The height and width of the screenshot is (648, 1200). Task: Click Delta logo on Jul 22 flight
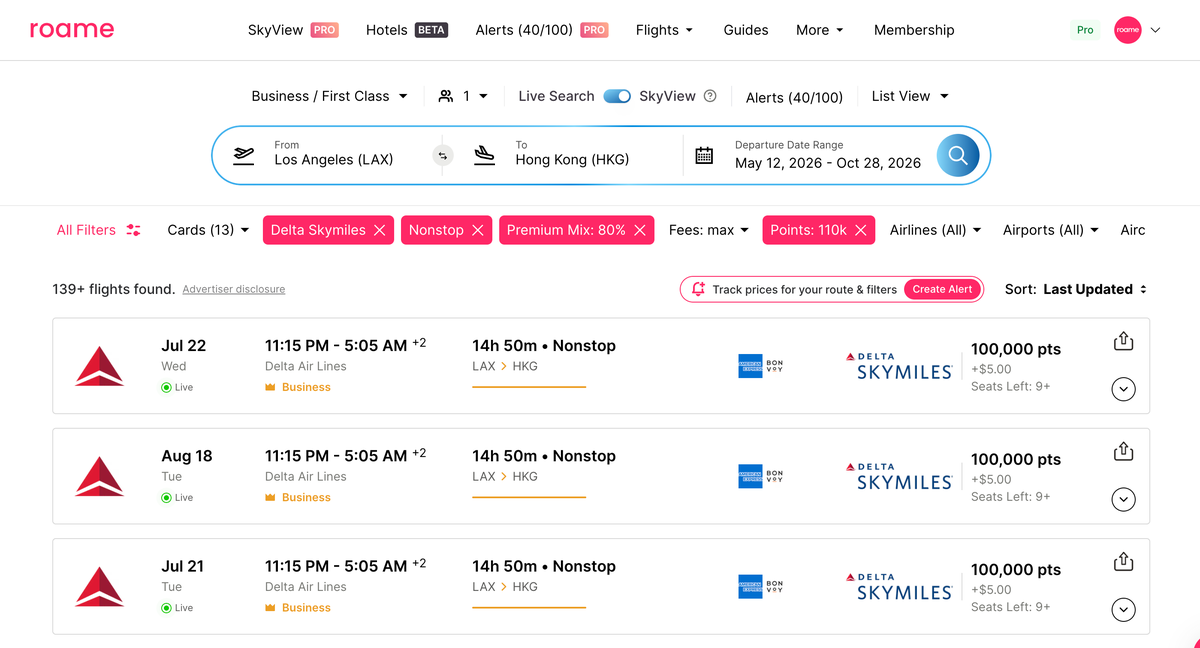point(100,366)
